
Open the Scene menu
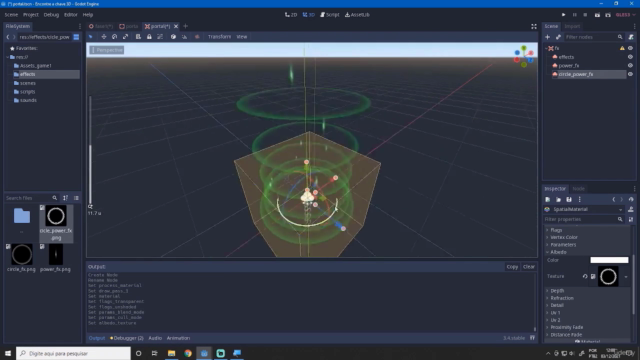coord(11,15)
